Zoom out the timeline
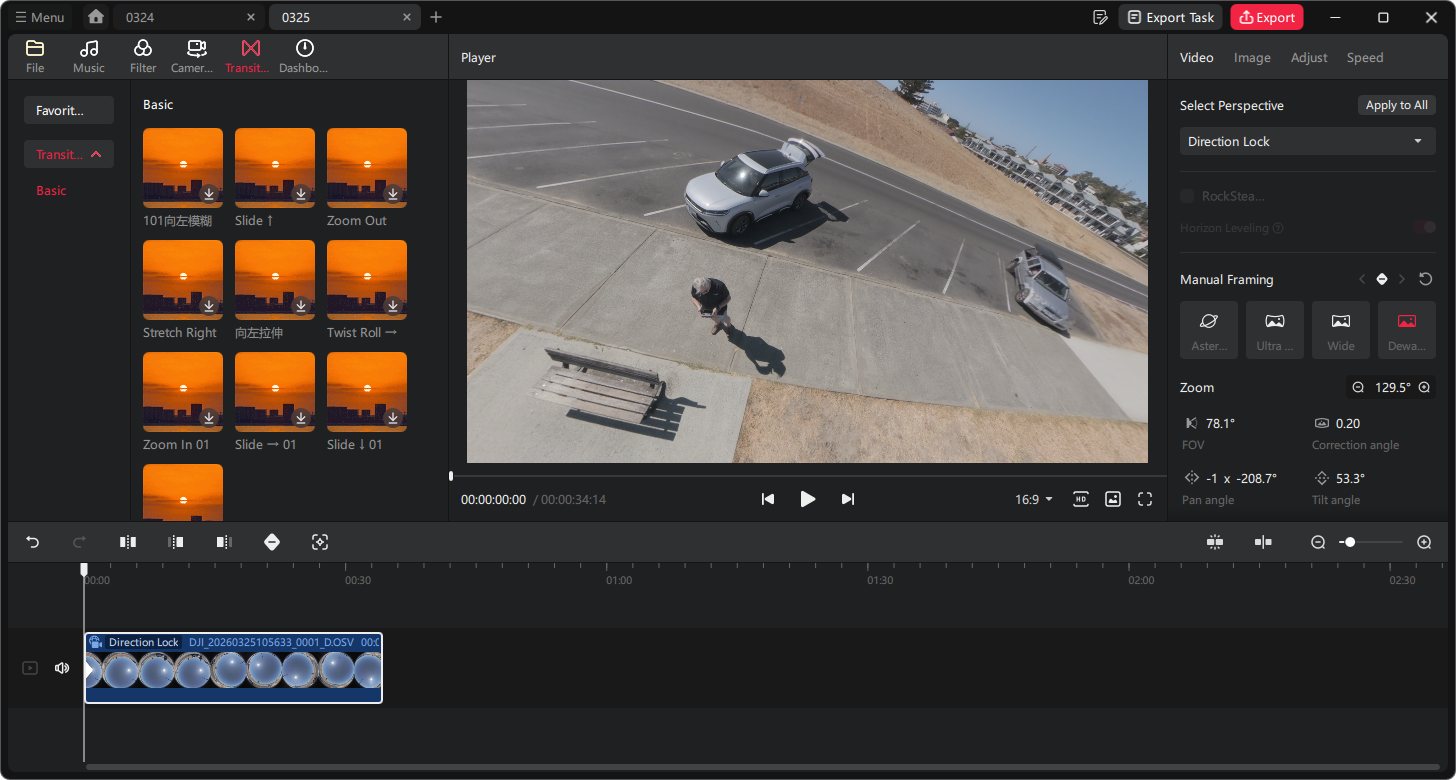Screen dimensions: 1456x780 coord(1318,542)
